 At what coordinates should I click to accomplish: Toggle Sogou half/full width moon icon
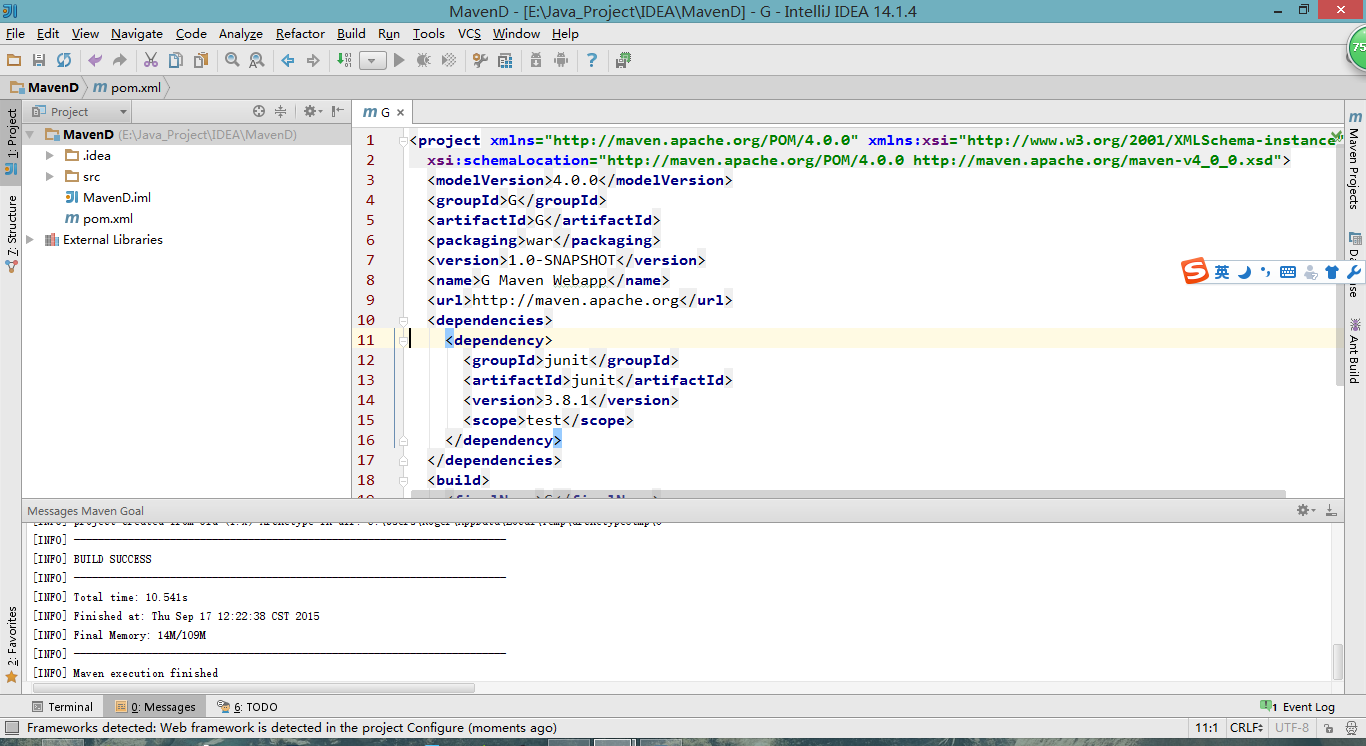pos(1244,271)
